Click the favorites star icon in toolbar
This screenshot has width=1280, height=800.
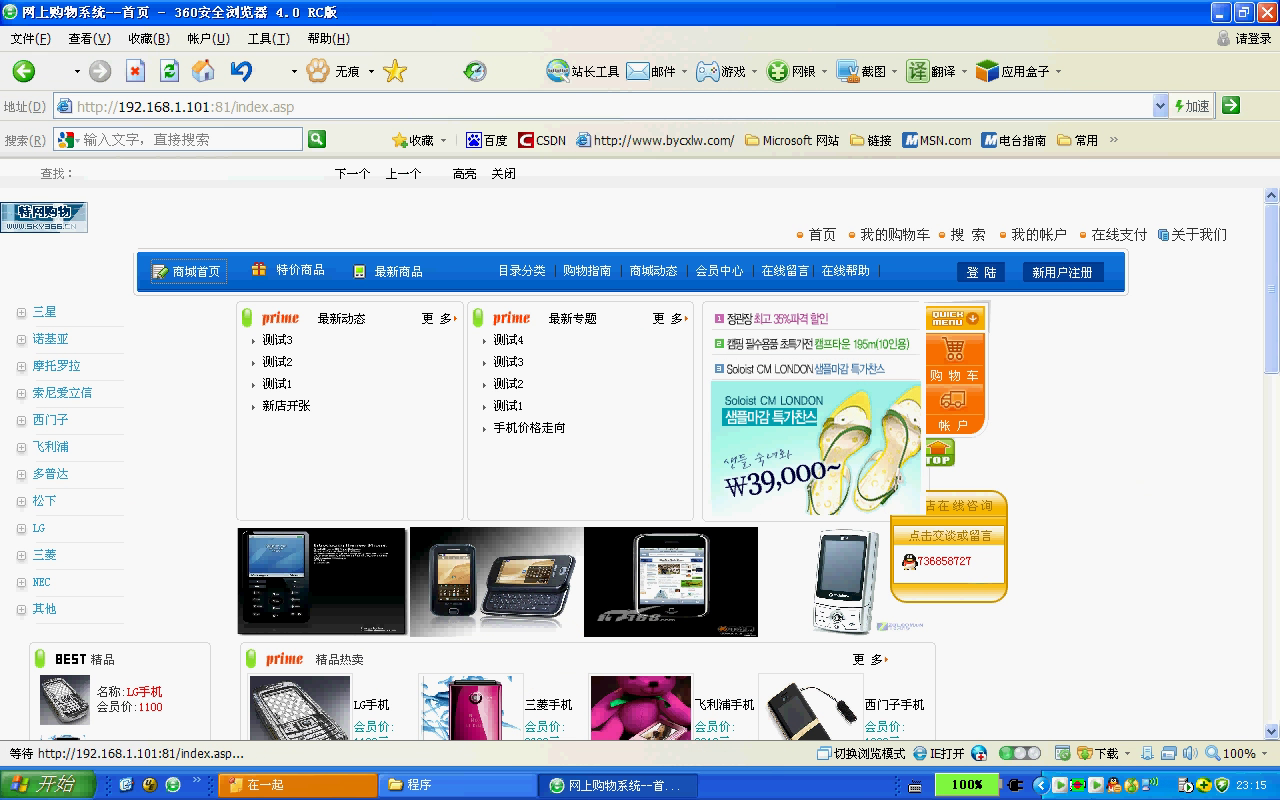(x=395, y=71)
